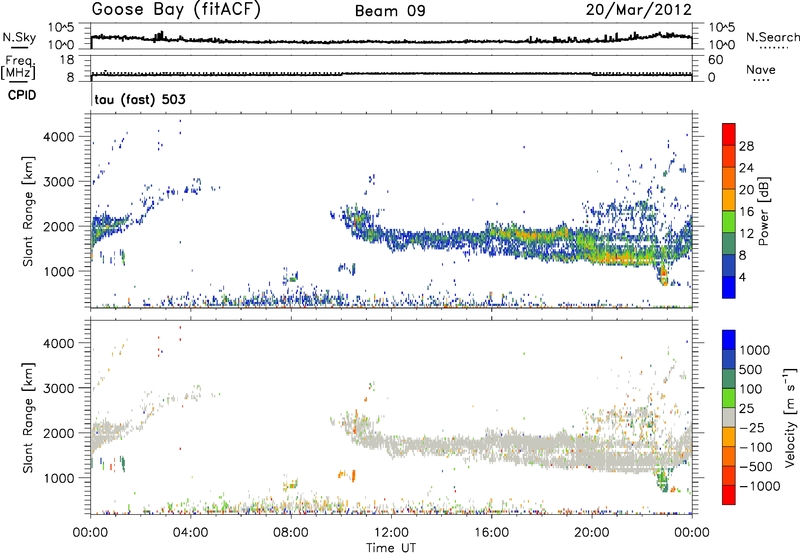Click "2000" on the power panel range axis
This screenshot has height=554, width=800.
(x=58, y=226)
